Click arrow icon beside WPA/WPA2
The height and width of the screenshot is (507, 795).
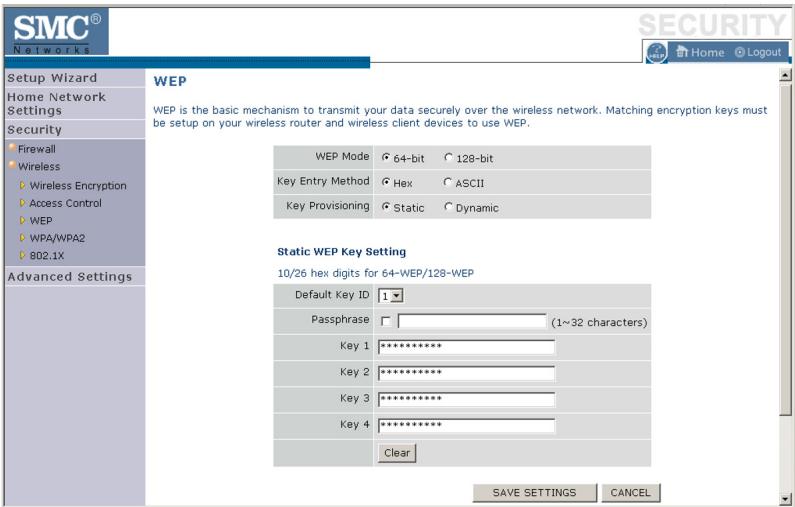[x=22, y=238]
